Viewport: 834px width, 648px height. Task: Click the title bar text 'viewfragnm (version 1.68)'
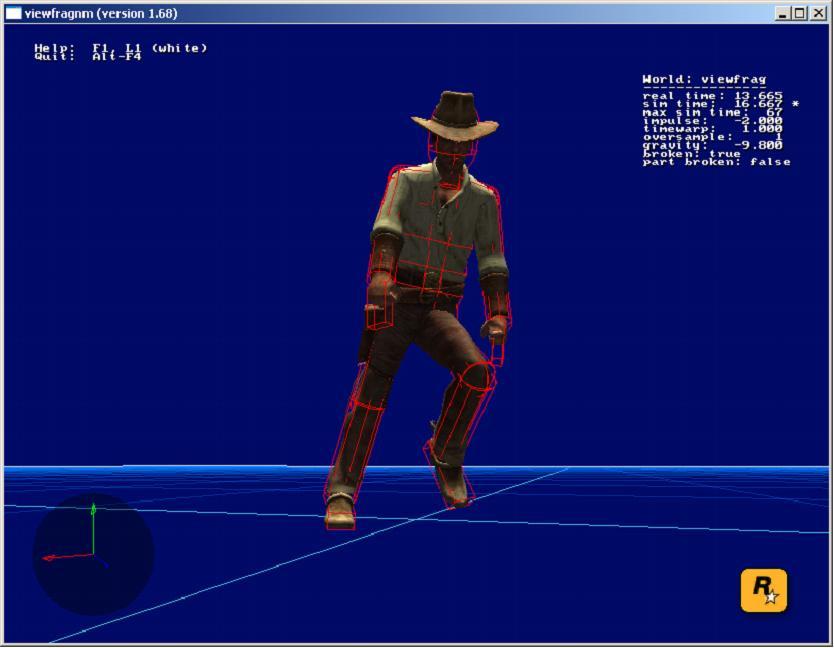[101, 13]
